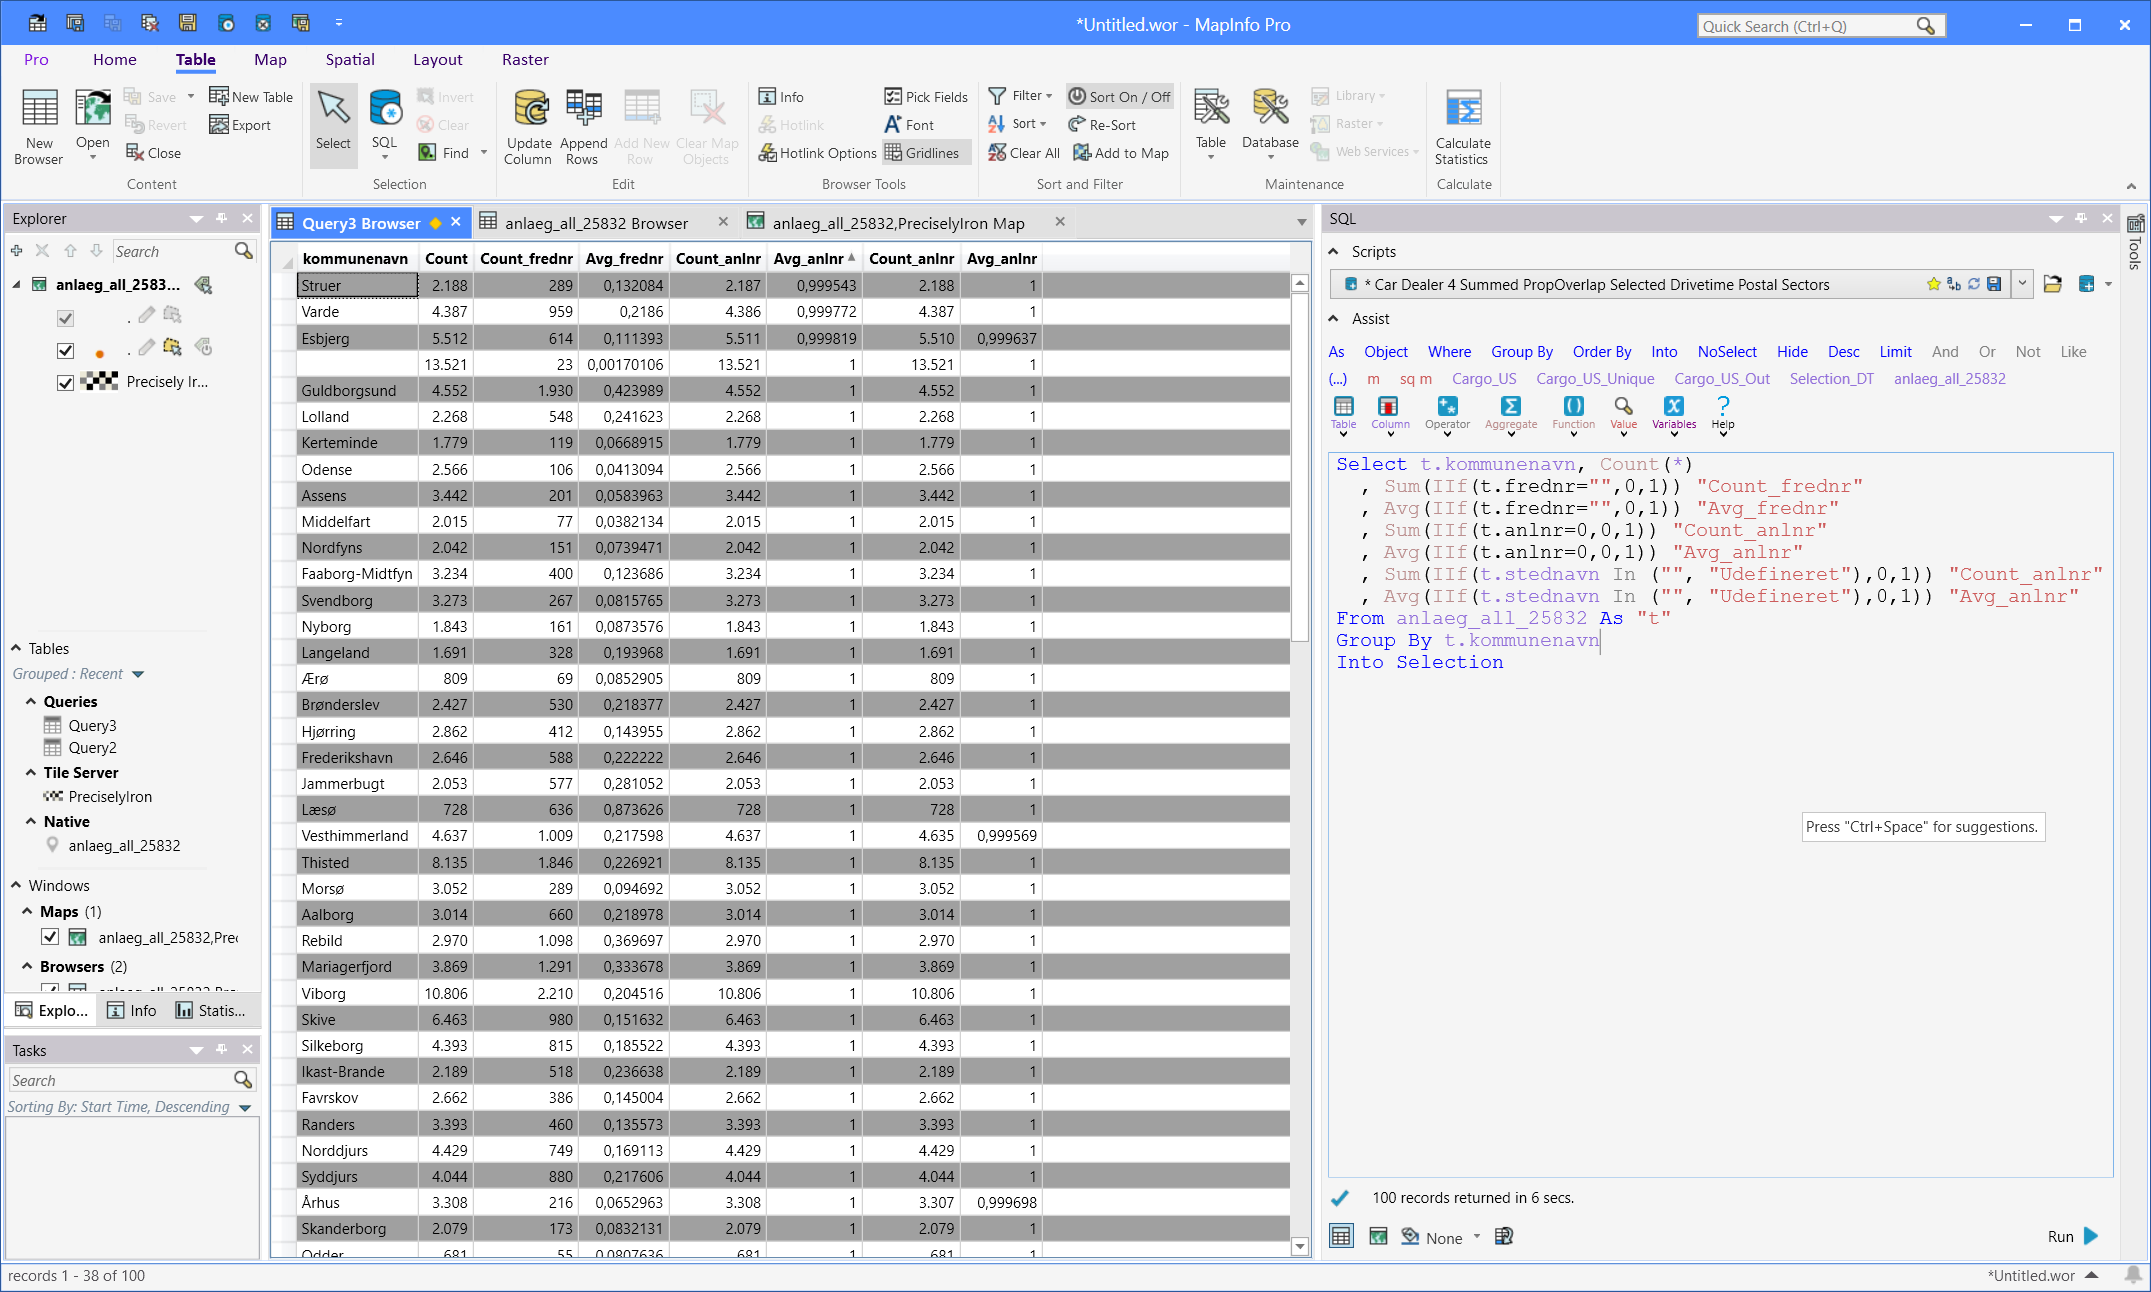Uncheck the anlaeg_all_25832 map window checkbox
Viewport: 2151px width, 1292px height.
[50, 937]
